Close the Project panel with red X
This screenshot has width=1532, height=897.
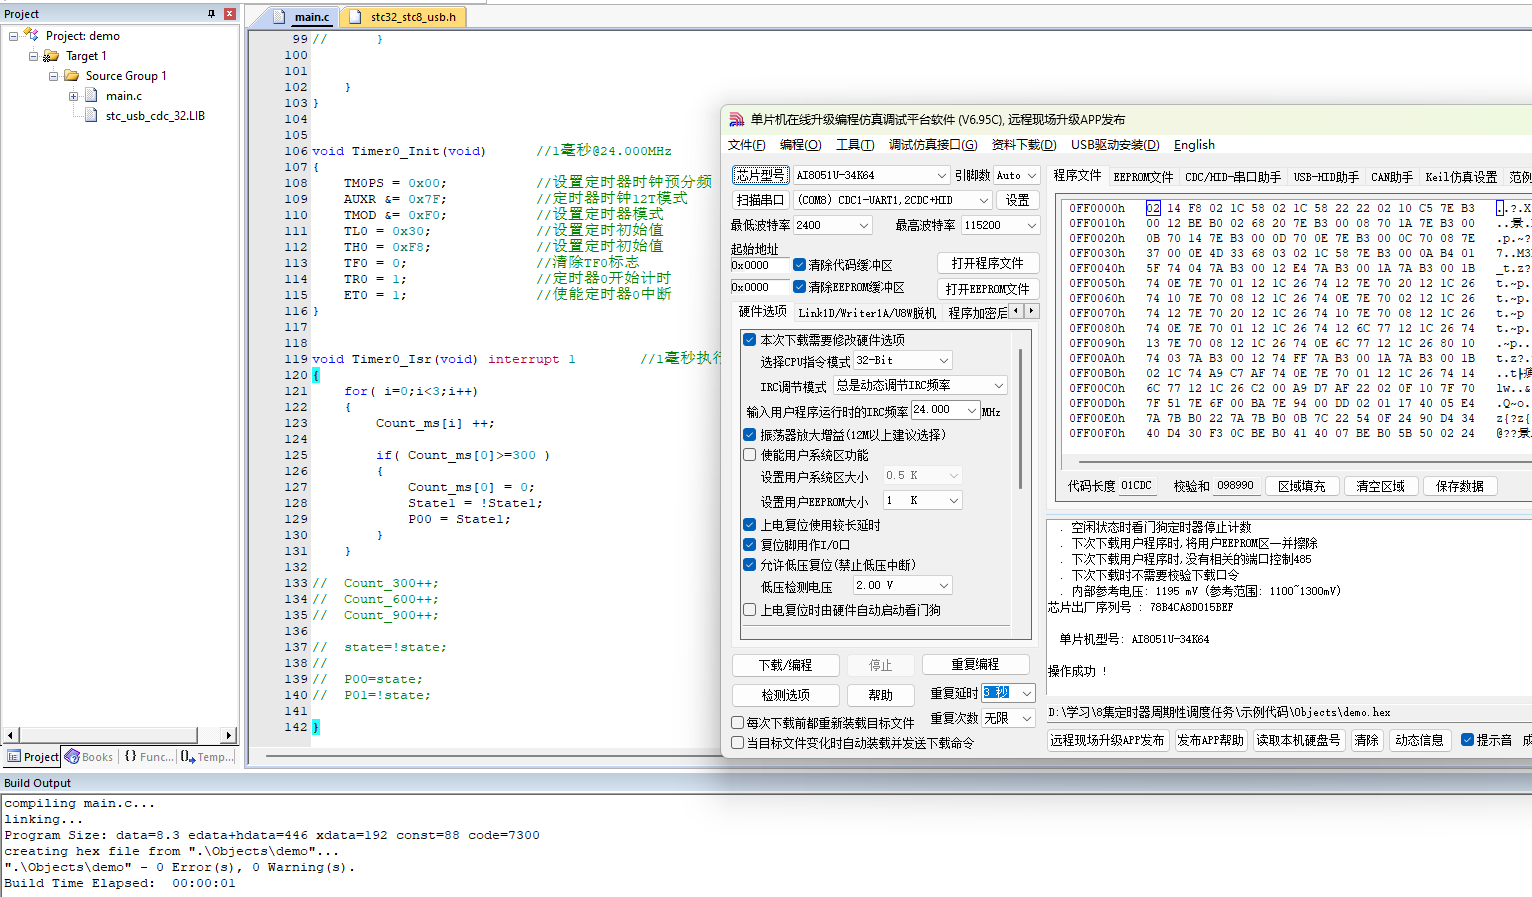tap(229, 14)
